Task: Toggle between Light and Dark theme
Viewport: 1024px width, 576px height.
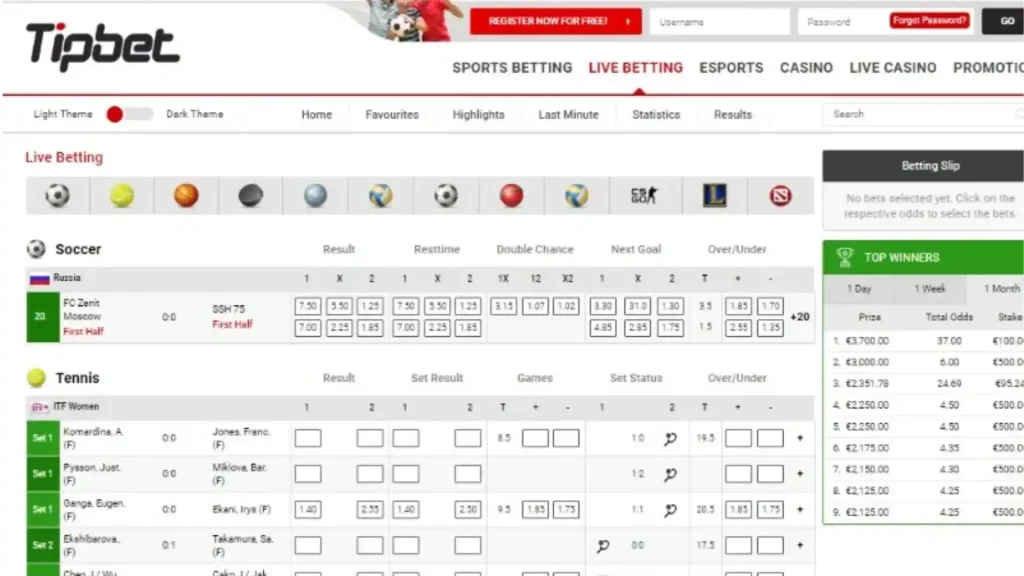Action: click(x=129, y=114)
